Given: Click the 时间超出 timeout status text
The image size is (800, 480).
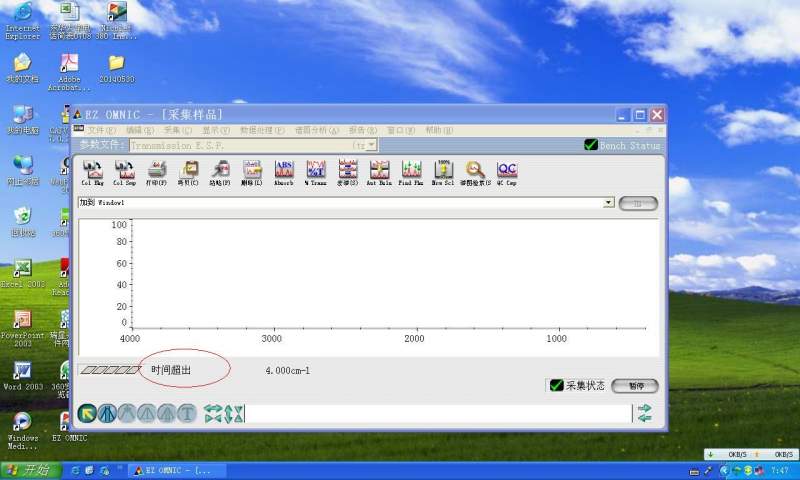Looking at the screenshot, I should click(171, 370).
